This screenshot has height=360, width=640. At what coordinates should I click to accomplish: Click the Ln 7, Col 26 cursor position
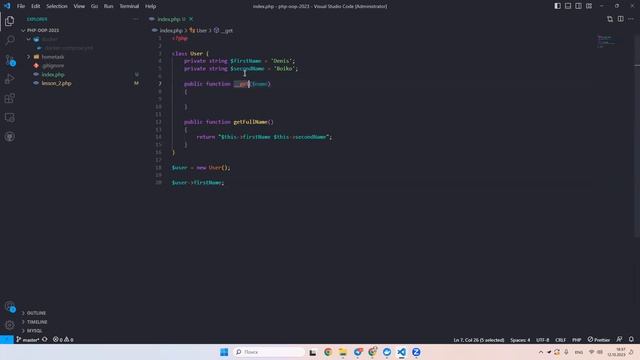click(479, 340)
